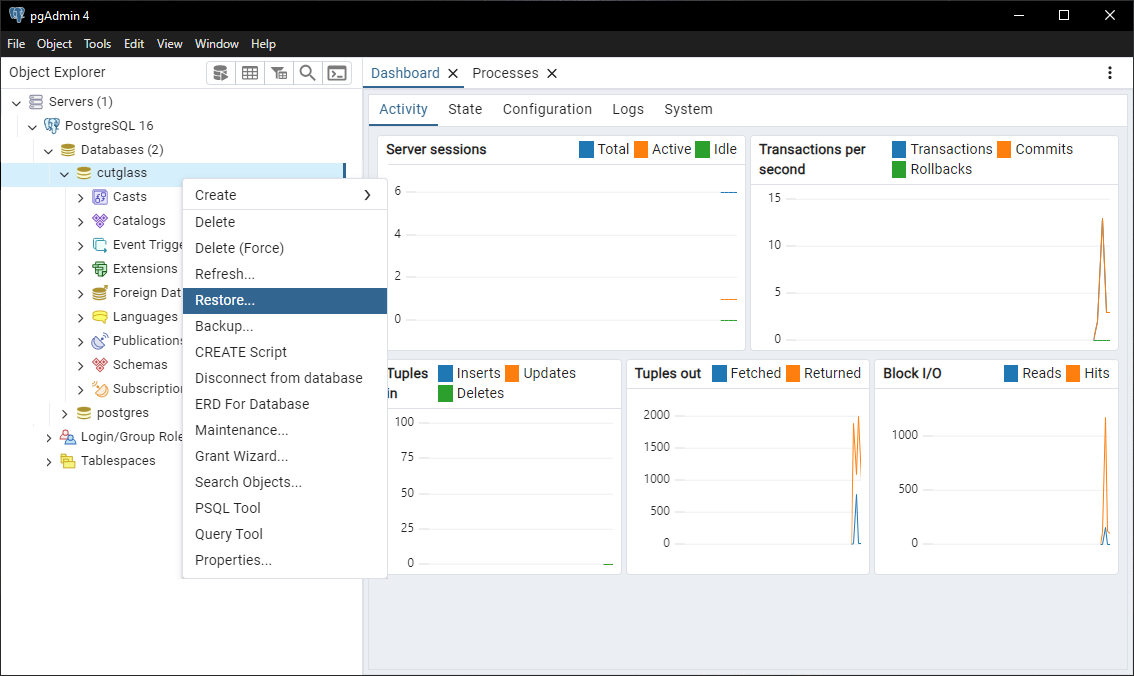
Task: Click the Catalogs node icon in tree
Action: [x=100, y=221]
